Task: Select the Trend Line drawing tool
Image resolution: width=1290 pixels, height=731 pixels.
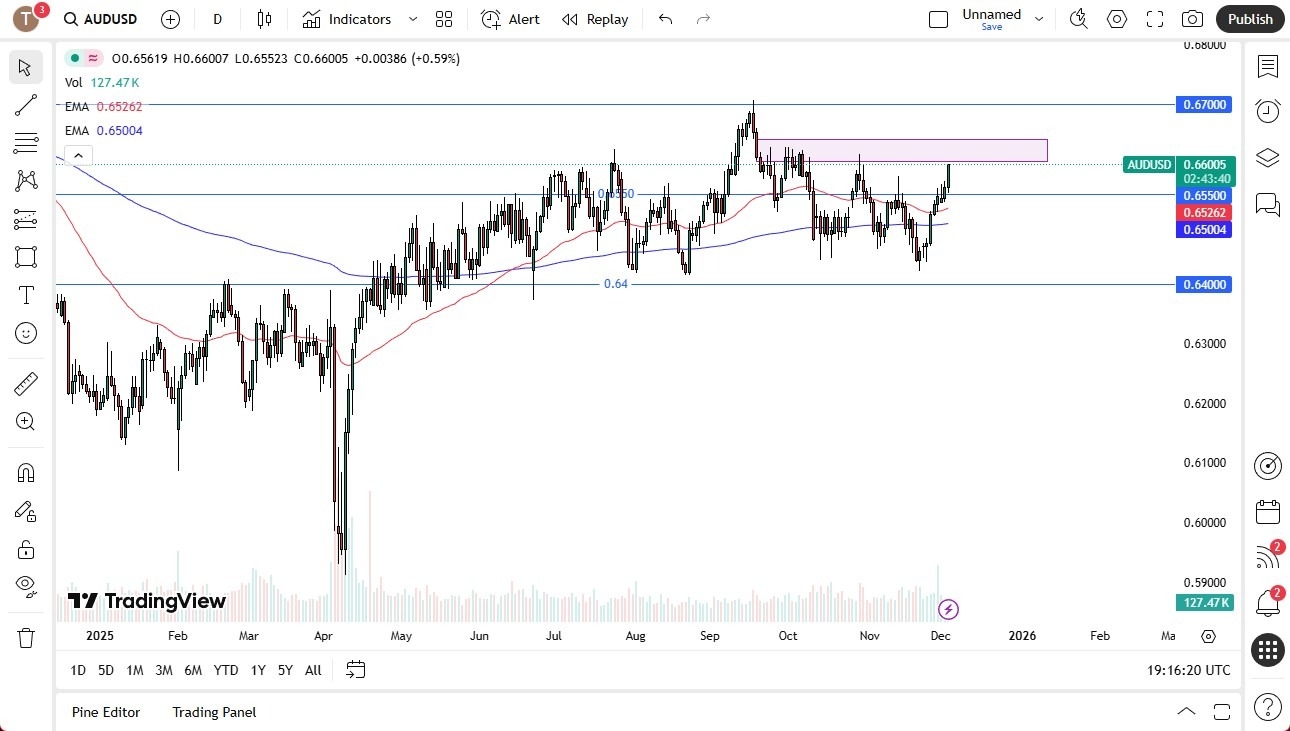Action: [x=25, y=105]
